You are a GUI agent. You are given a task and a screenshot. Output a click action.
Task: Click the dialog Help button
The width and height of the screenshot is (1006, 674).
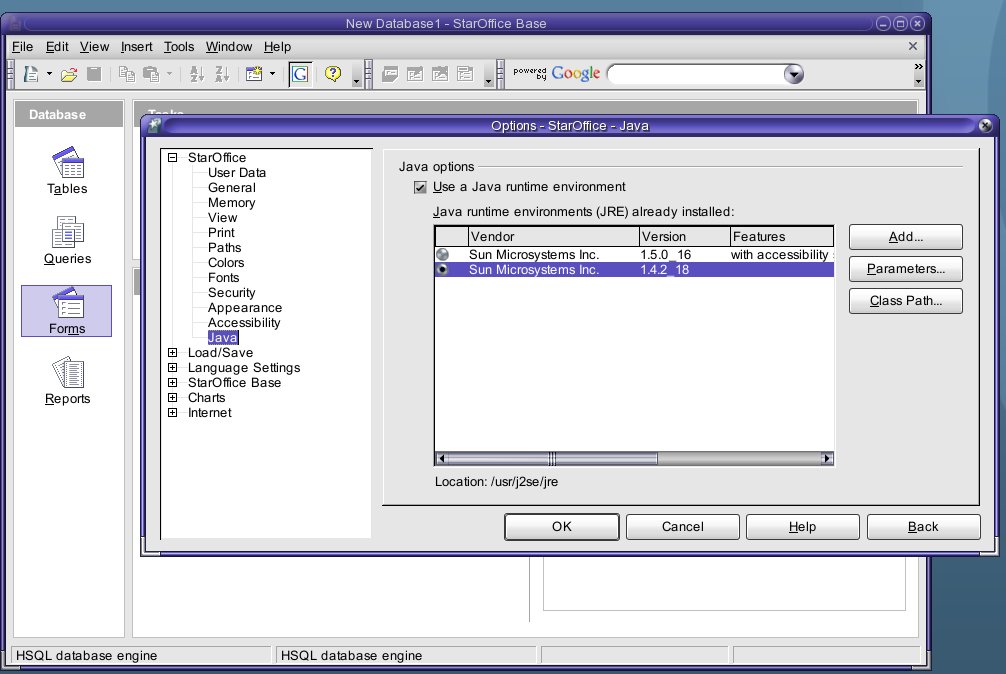point(802,527)
